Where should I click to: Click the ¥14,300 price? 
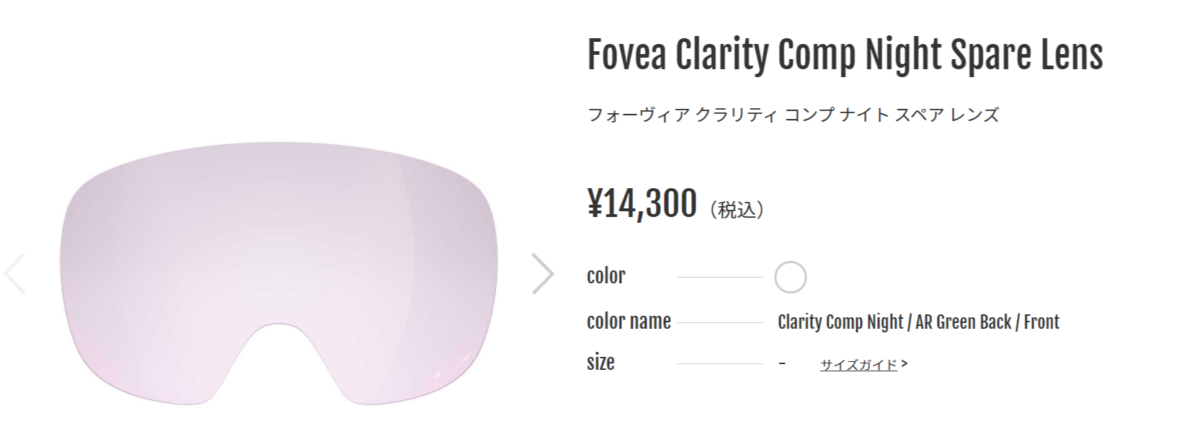[641, 203]
